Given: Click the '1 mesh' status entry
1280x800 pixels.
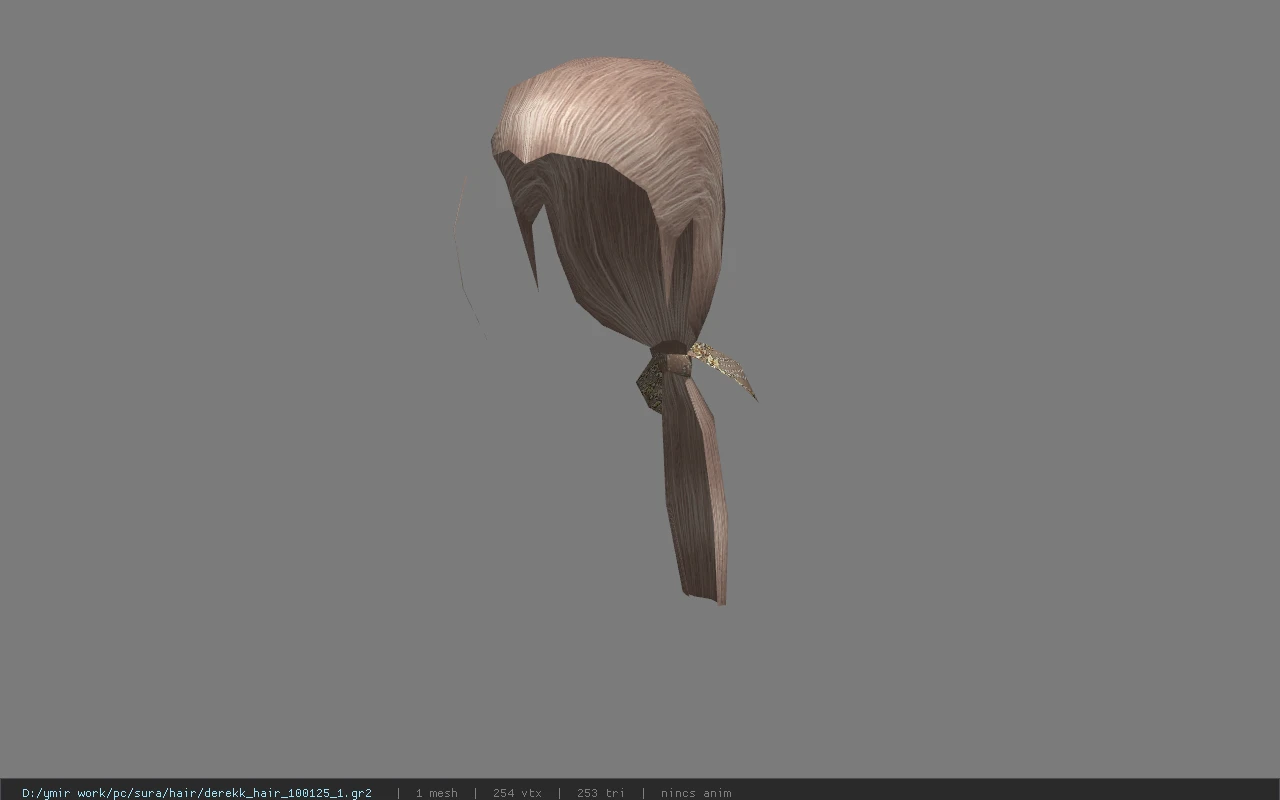Looking at the screenshot, I should click(436, 793).
